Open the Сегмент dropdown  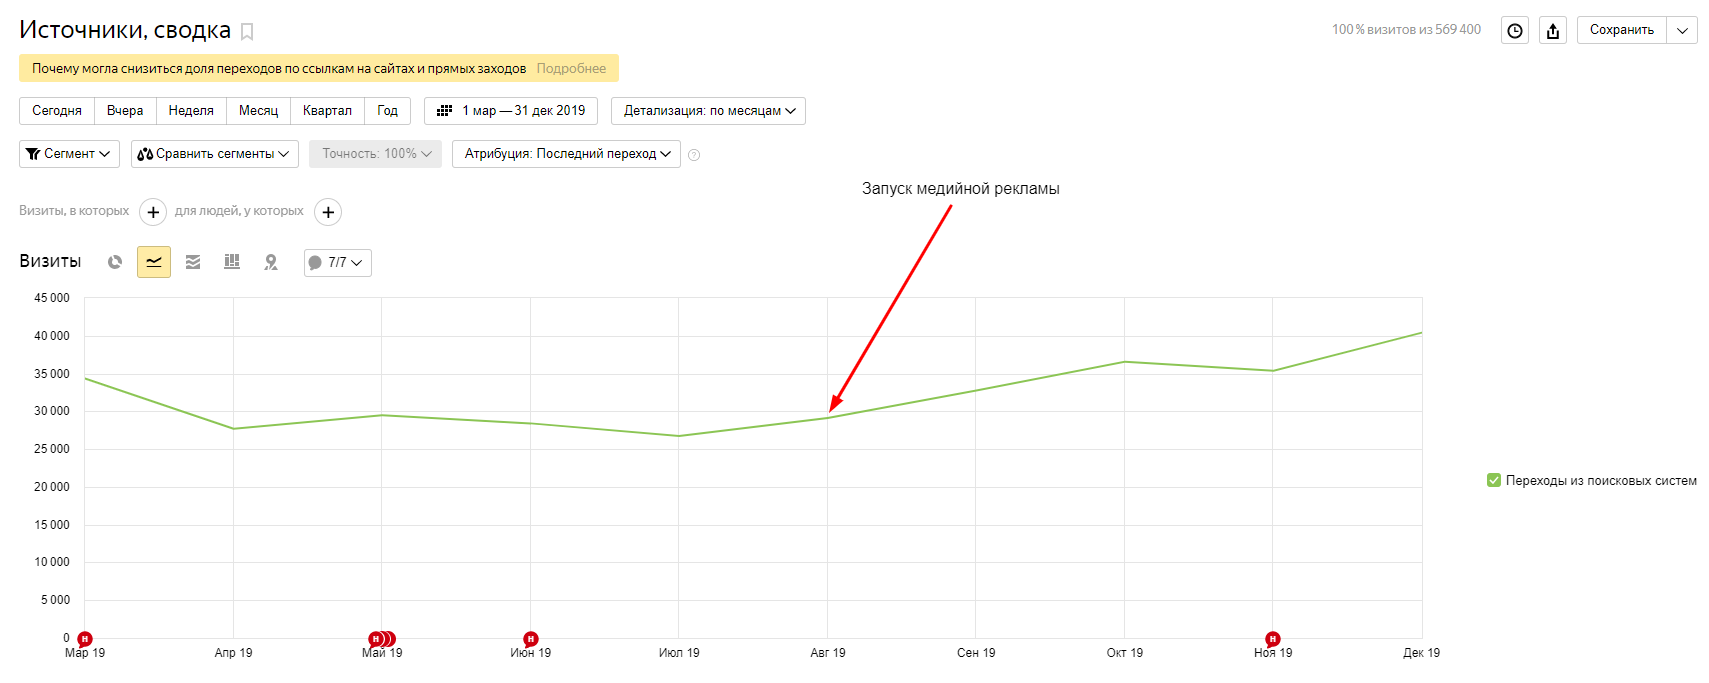tap(69, 154)
